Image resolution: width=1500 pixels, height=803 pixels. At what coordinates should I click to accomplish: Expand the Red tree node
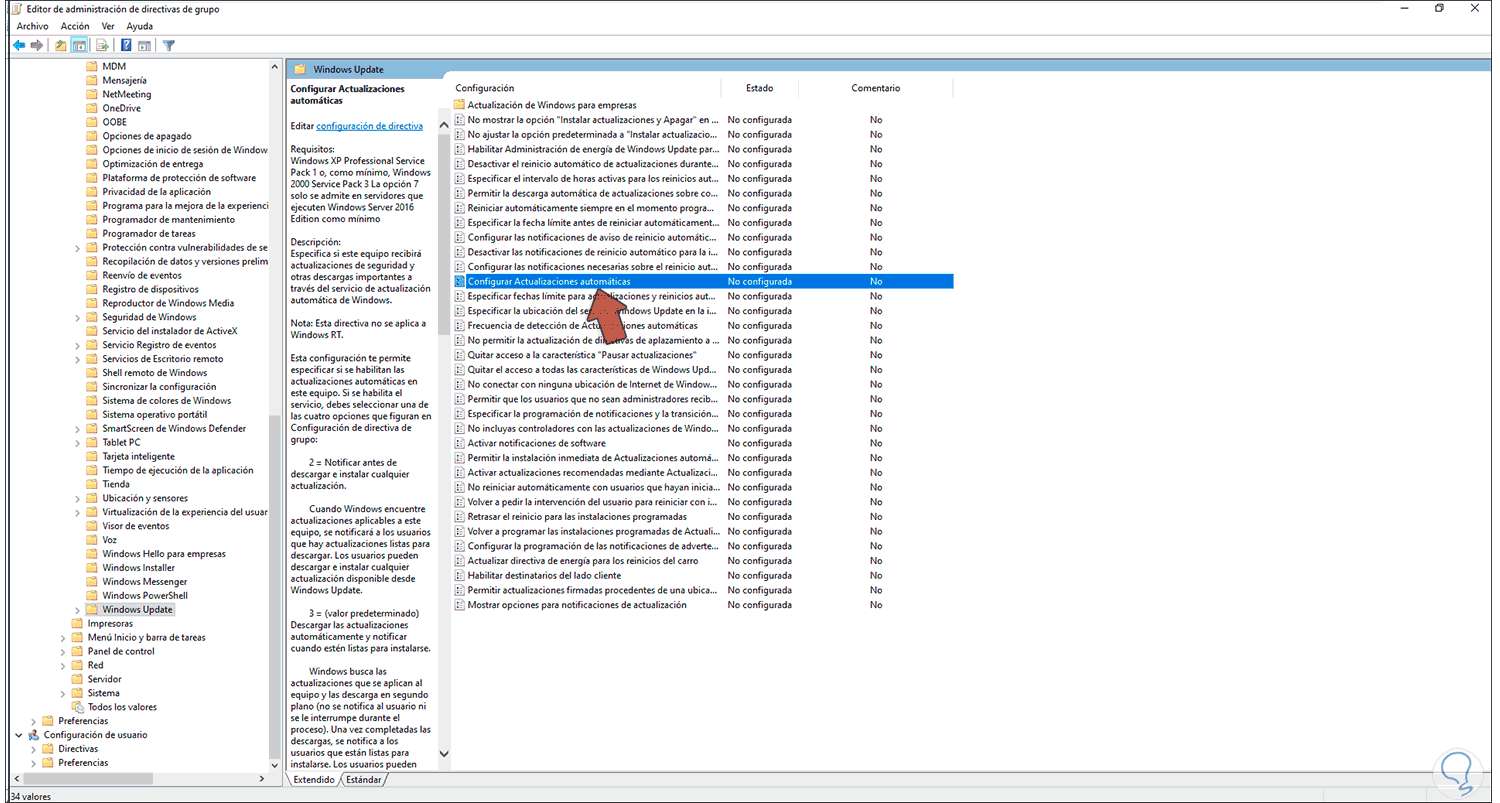pos(63,665)
